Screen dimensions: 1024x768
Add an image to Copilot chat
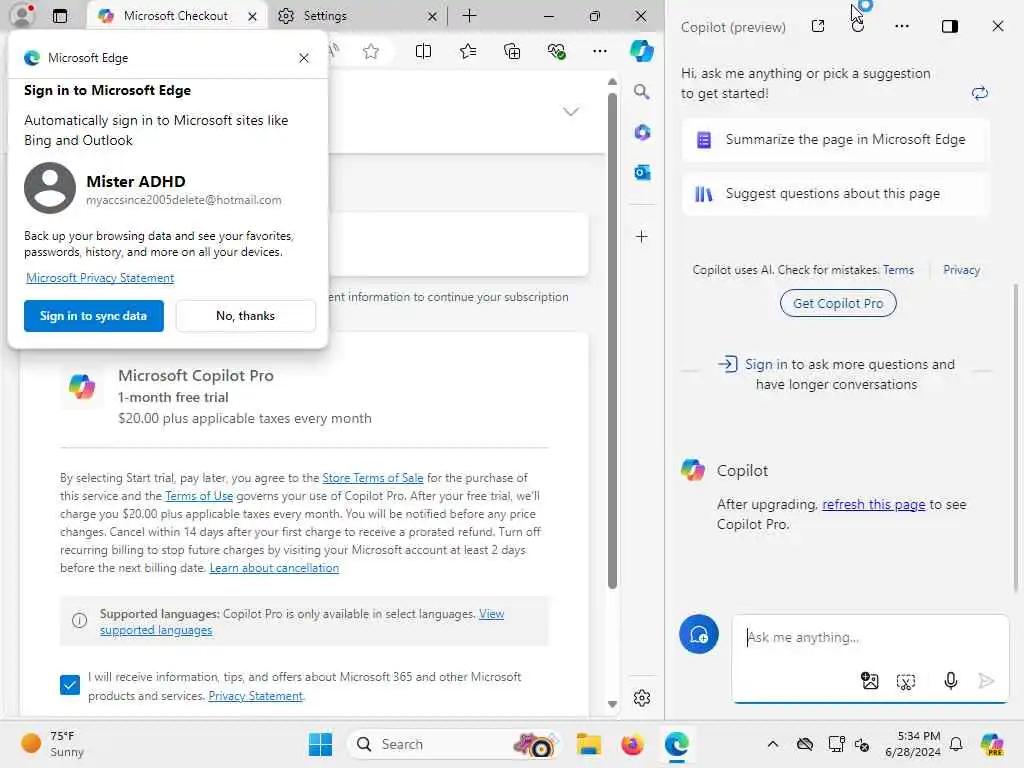[x=869, y=682]
